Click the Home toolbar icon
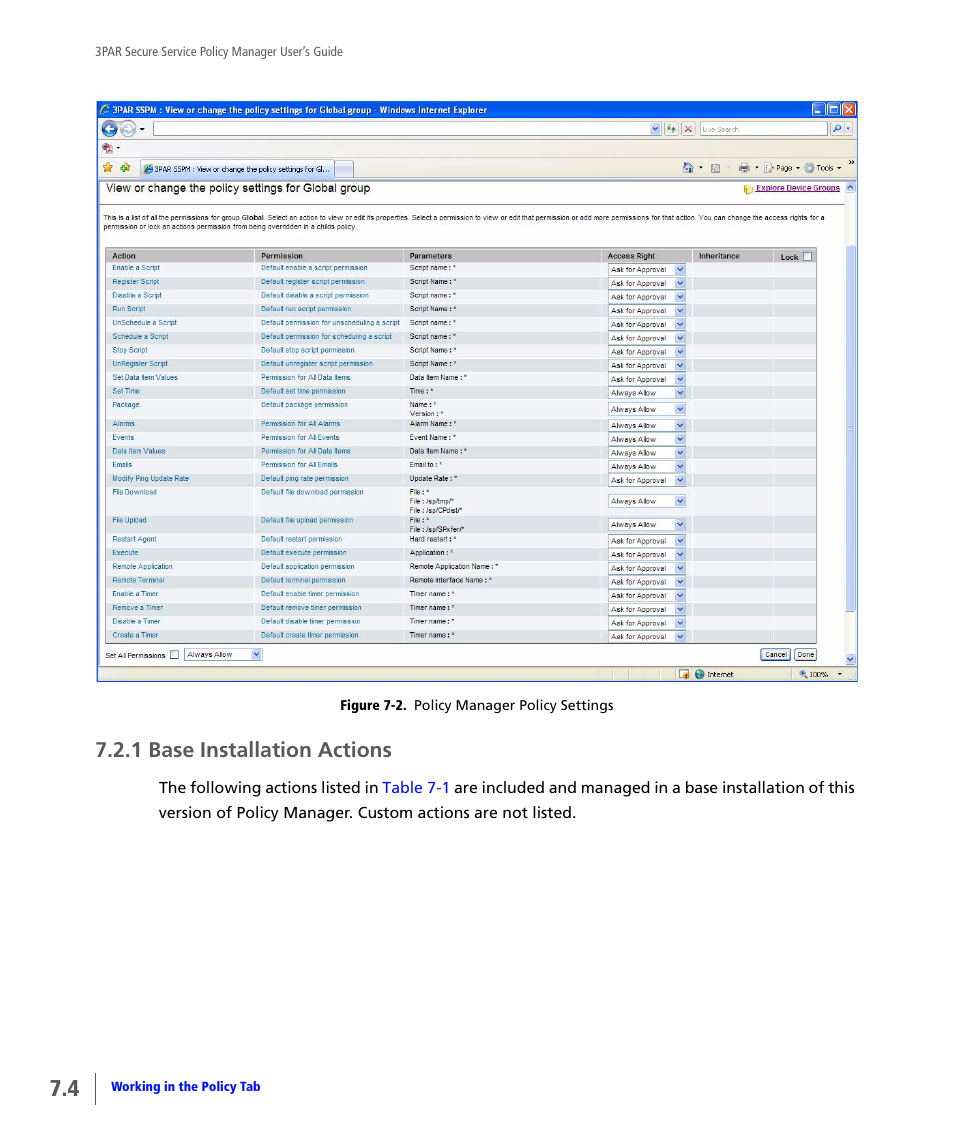954x1145 pixels. point(688,168)
